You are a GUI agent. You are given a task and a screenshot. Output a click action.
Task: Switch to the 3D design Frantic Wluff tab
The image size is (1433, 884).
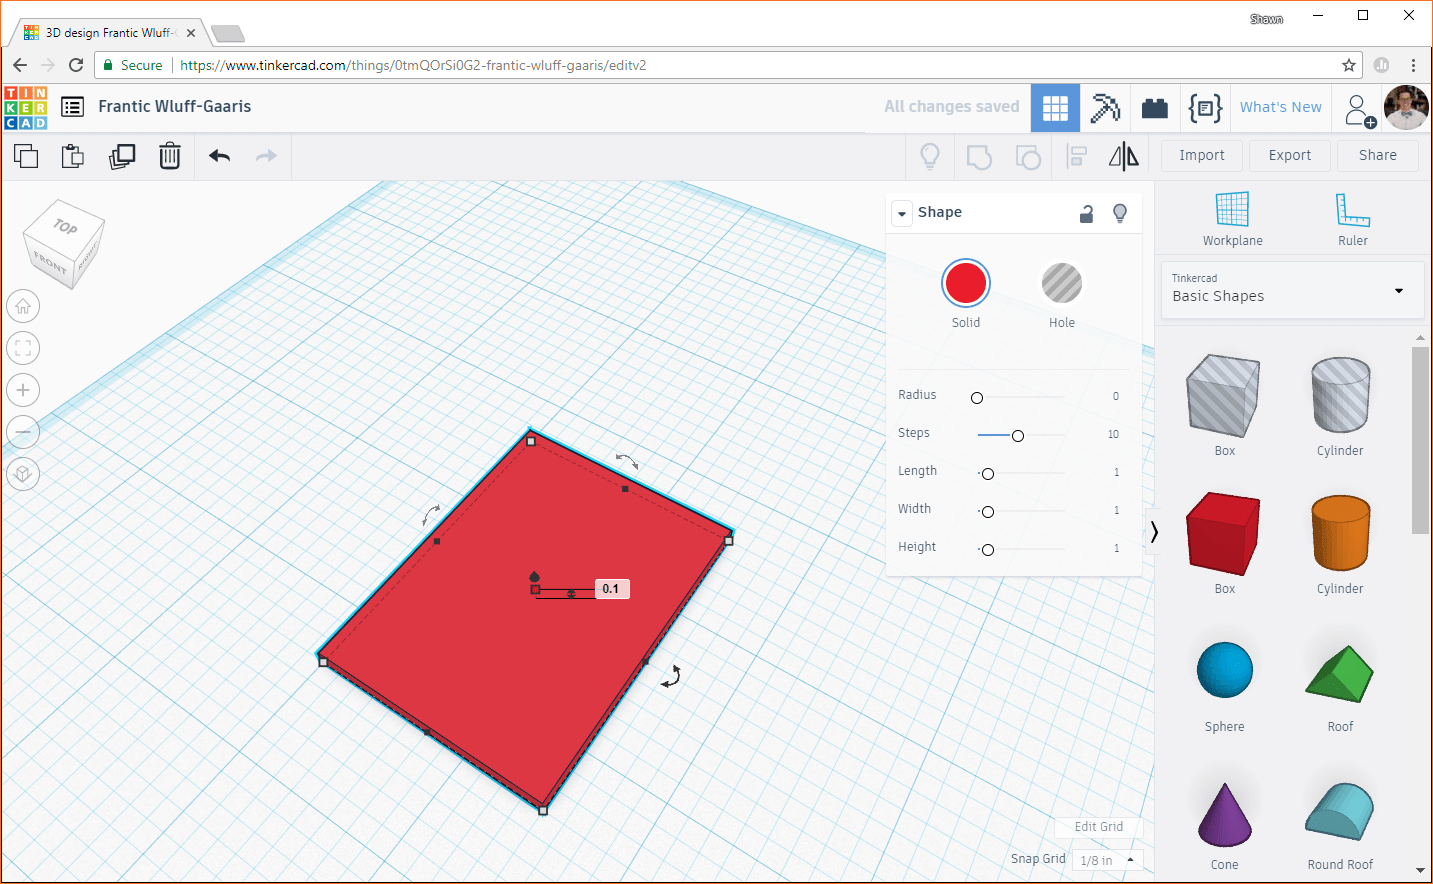click(x=103, y=31)
